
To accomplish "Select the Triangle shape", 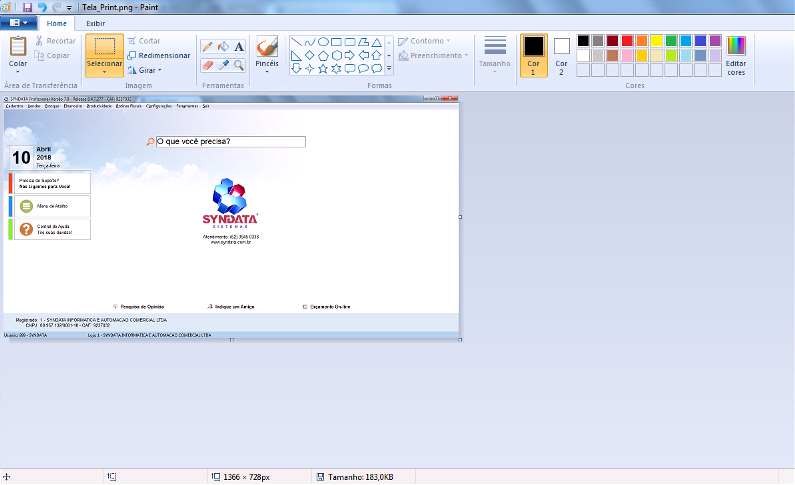I will tap(377, 42).
